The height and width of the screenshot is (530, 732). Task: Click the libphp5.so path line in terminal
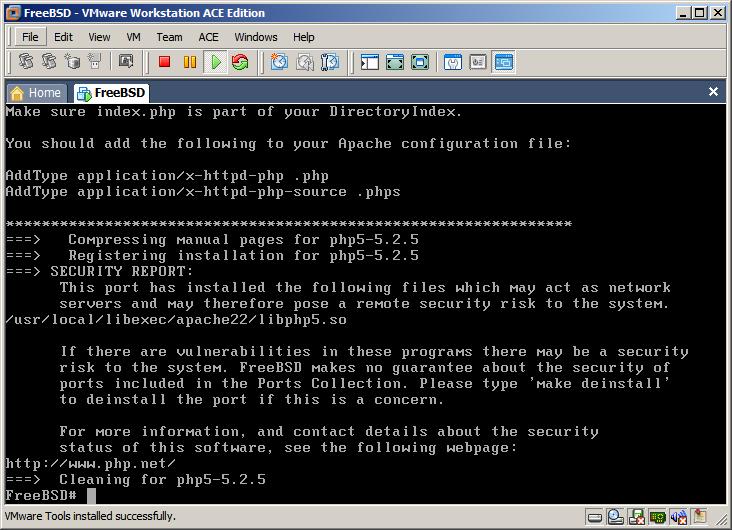(x=176, y=320)
